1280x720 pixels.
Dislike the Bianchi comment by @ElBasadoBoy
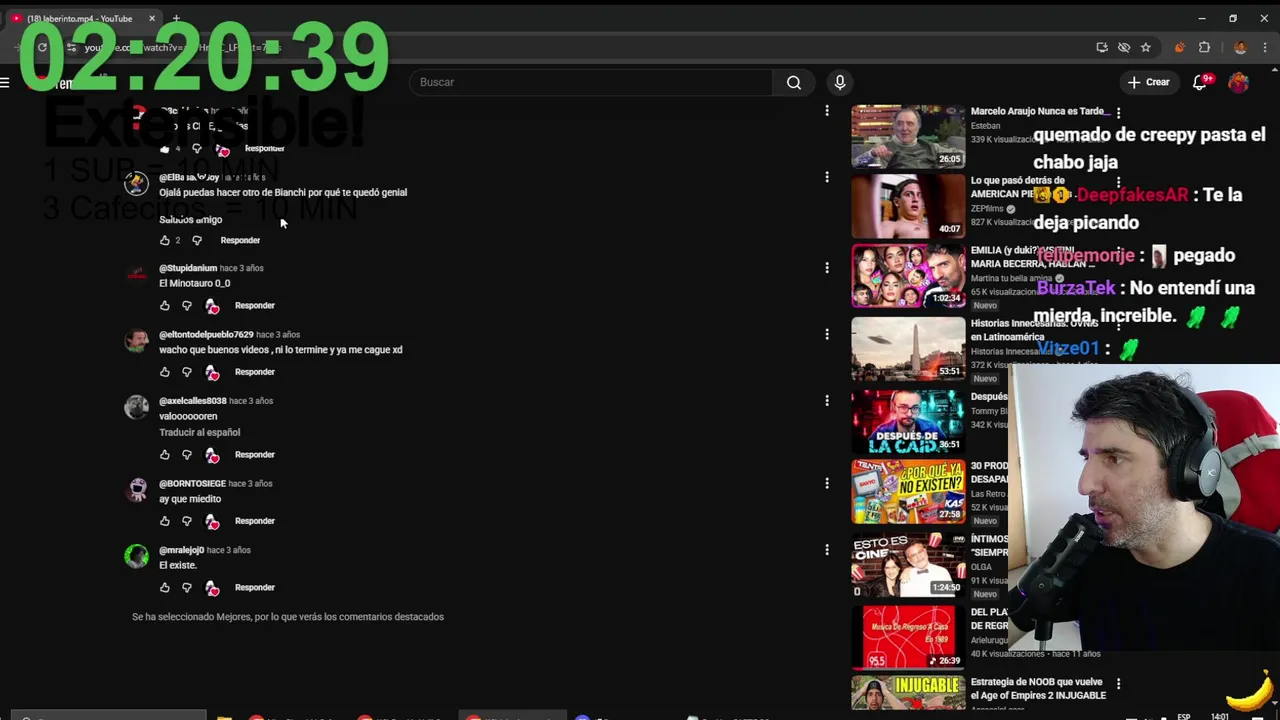pos(197,240)
